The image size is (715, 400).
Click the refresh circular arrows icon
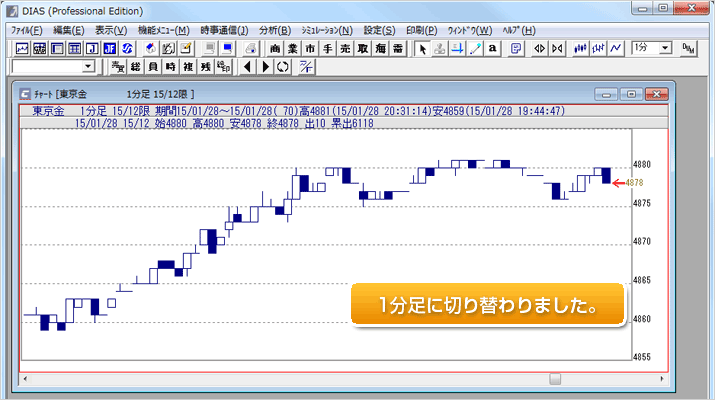(283, 67)
